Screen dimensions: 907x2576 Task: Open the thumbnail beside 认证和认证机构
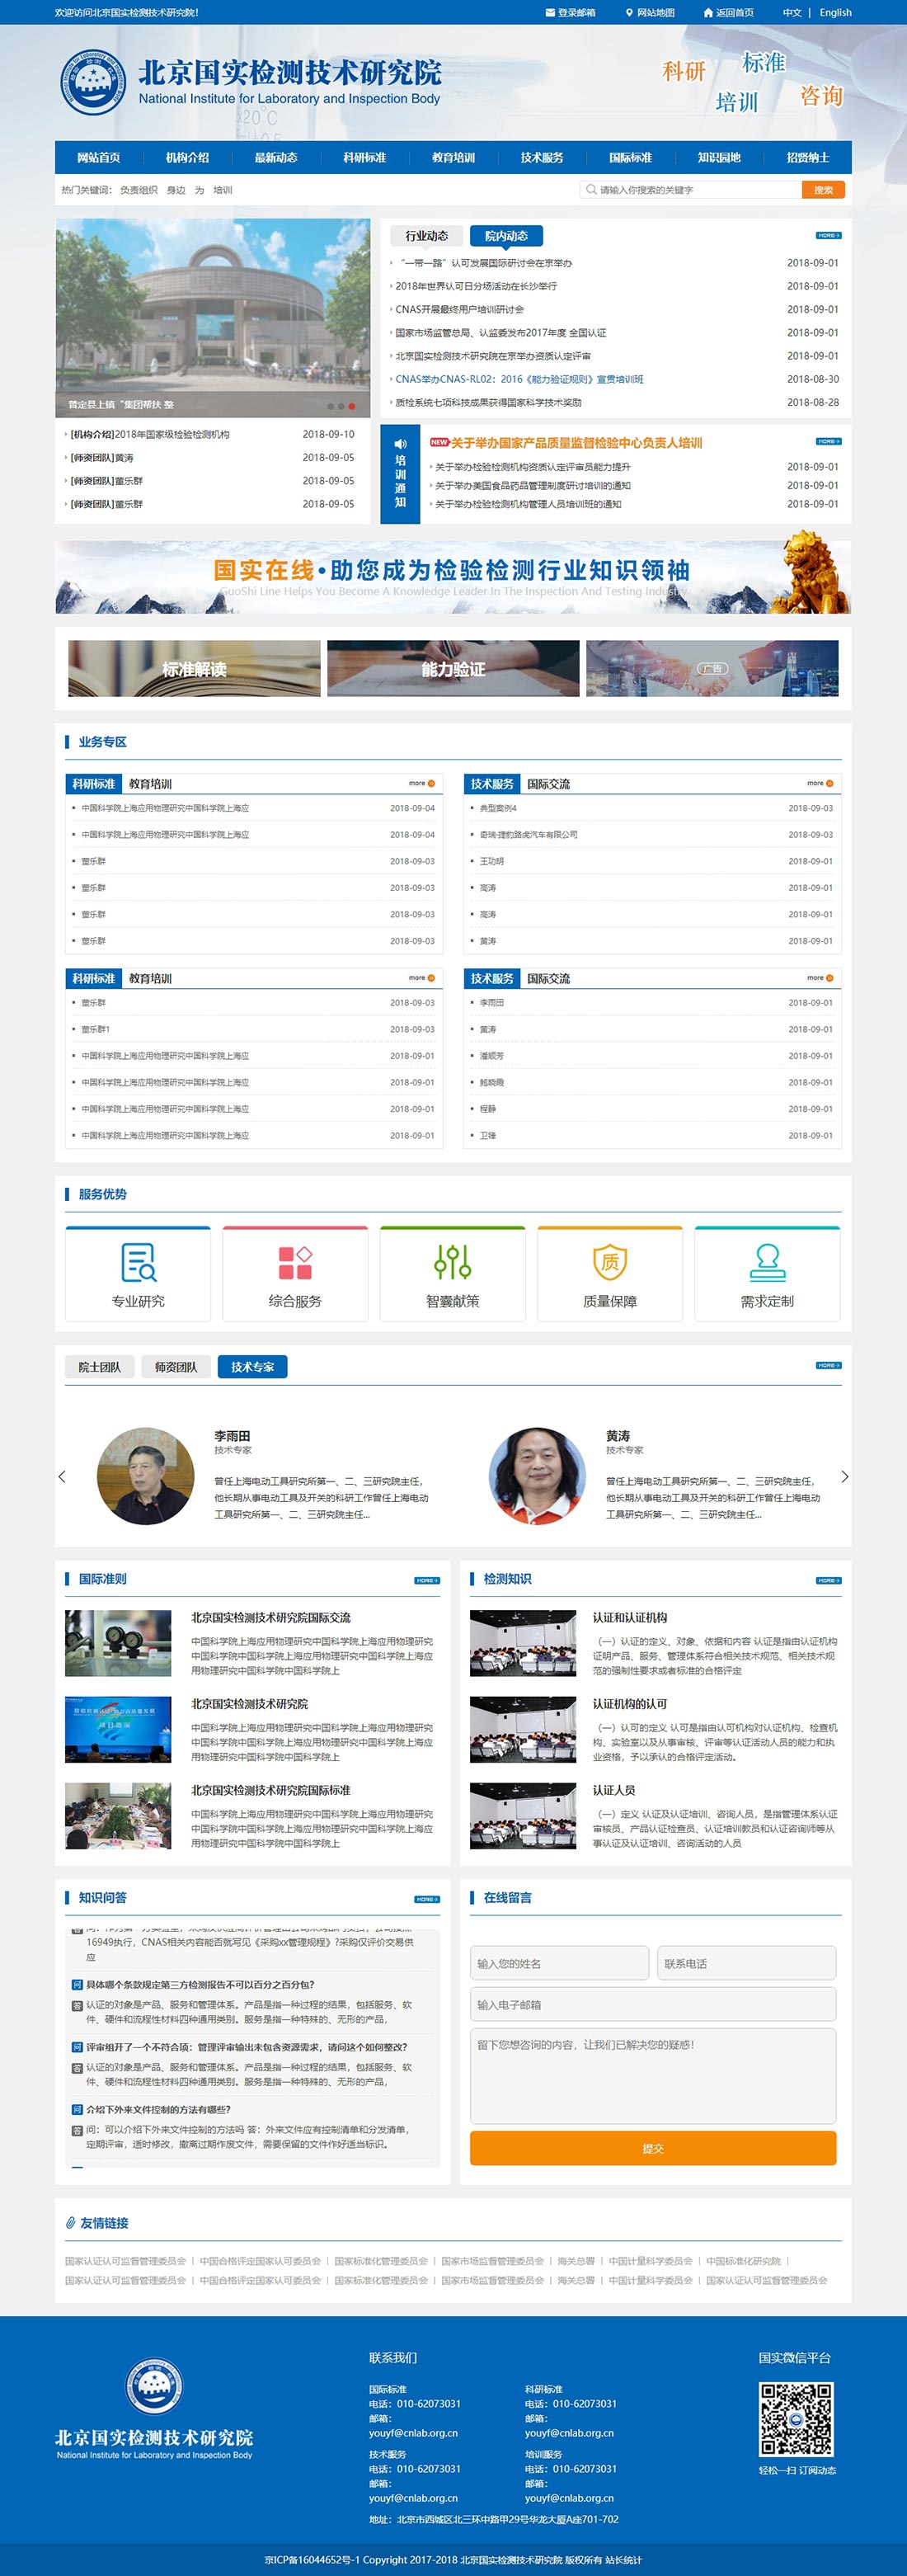(x=523, y=1642)
